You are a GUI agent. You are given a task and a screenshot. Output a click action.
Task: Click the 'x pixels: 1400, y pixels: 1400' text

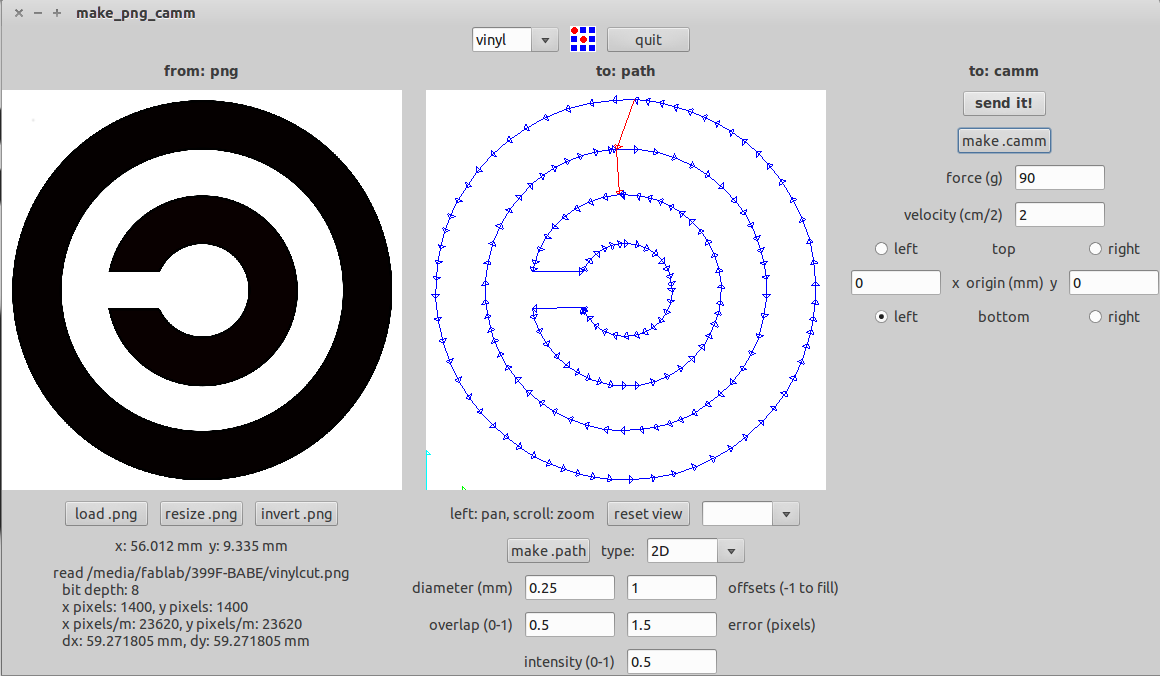(x=155, y=606)
